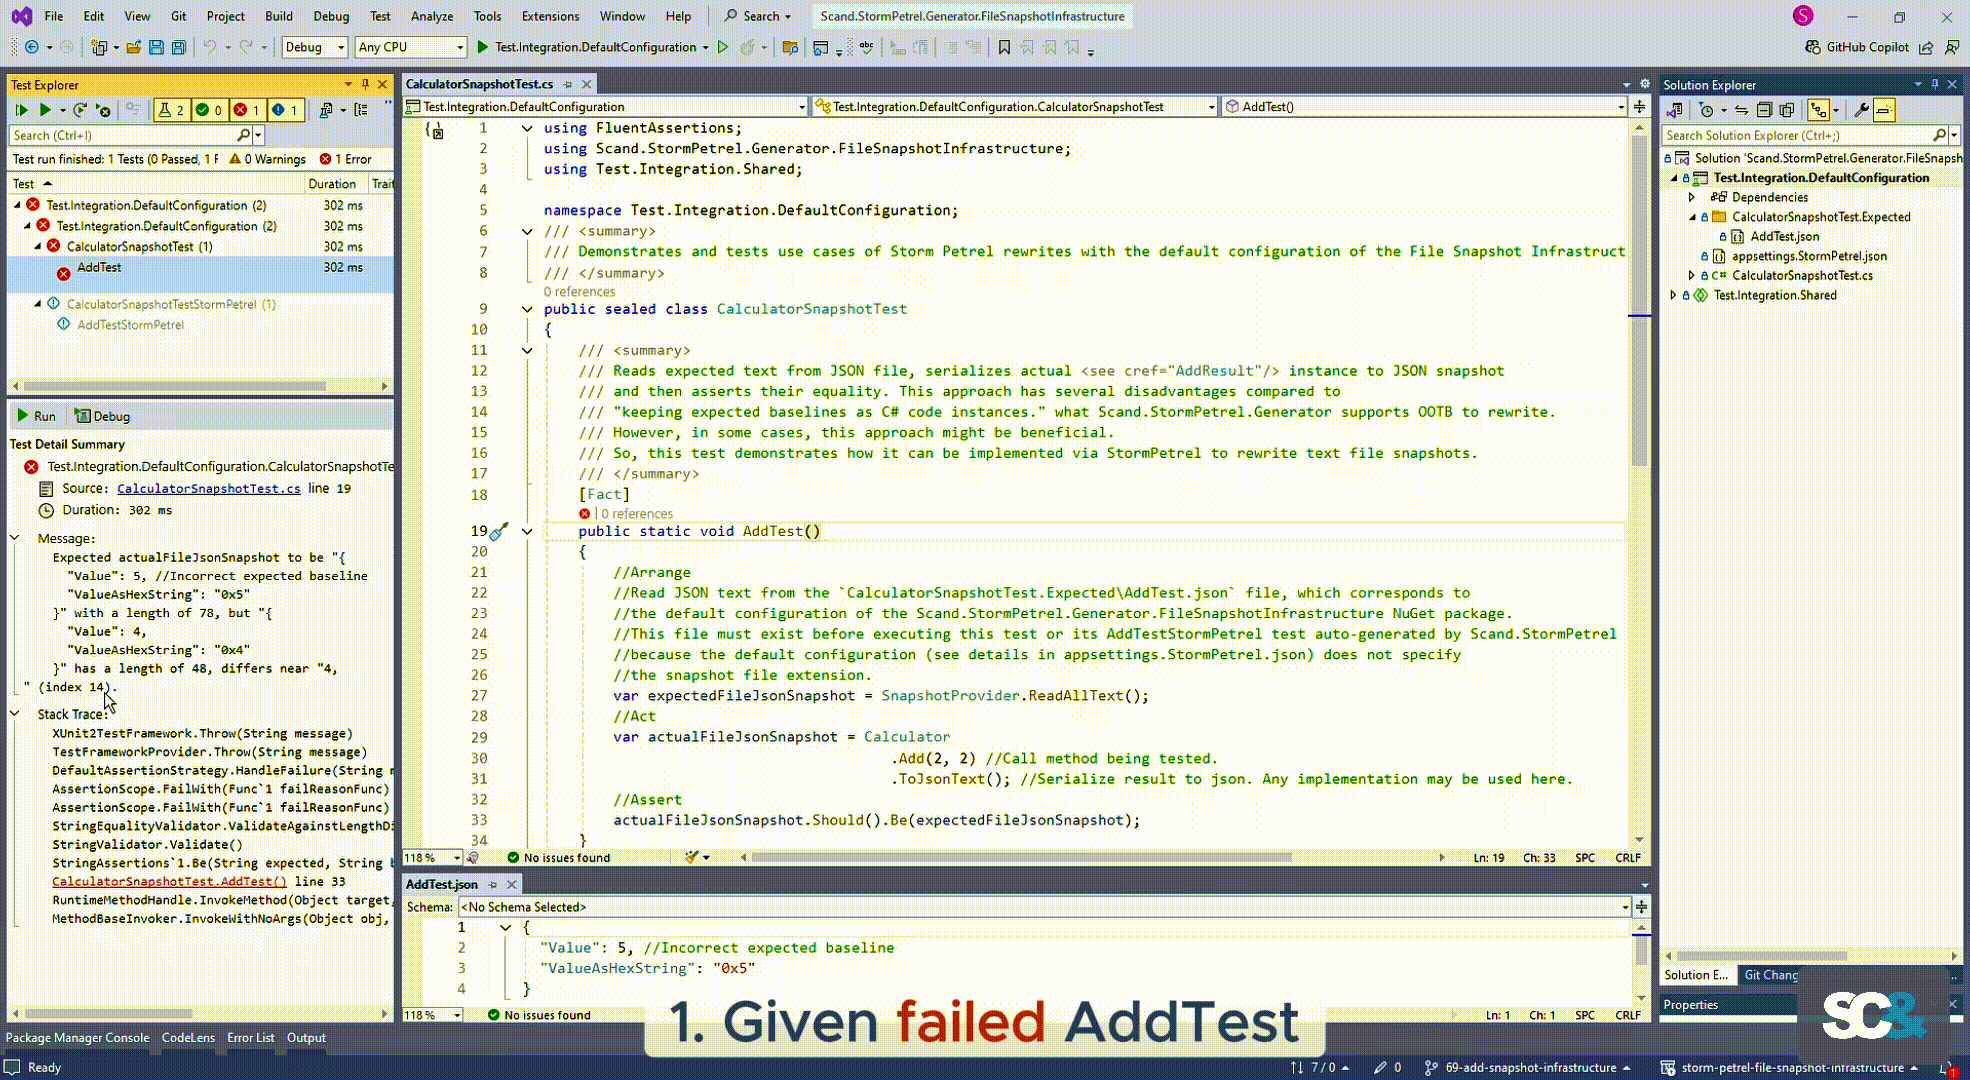Collapse all nodes in Solution Explorer
1970x1080 pixels.
pyautogui.click(x=1765, y=111)
